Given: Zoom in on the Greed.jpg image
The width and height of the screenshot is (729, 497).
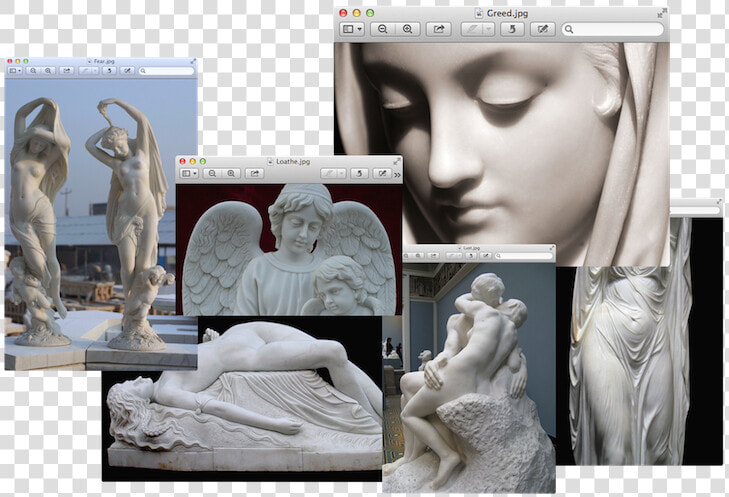Looking at the screenshot, I should click(408, 29).
